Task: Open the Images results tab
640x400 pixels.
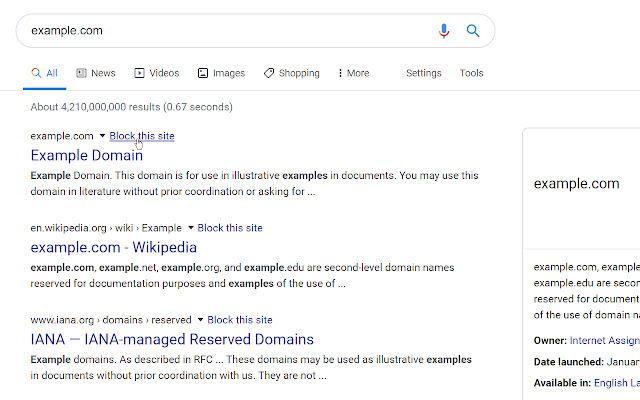Action: (221, 73)
